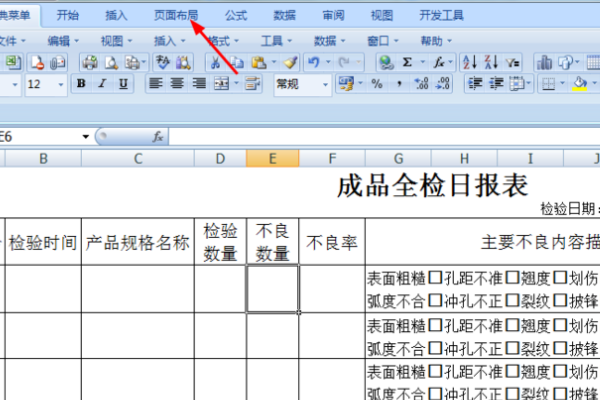The width and height of the screenshot is (600, 400).
Task: Click the Copy icon
Action: click(237, 62)
